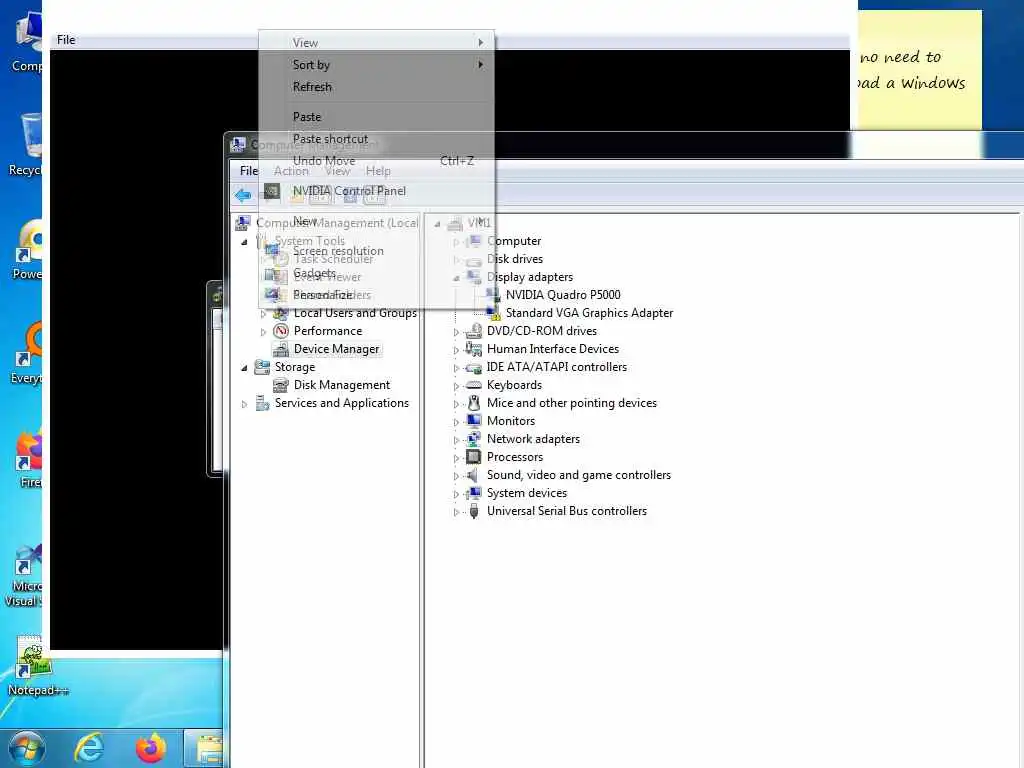Click the Processors category icon

click(x=473, y=457)
